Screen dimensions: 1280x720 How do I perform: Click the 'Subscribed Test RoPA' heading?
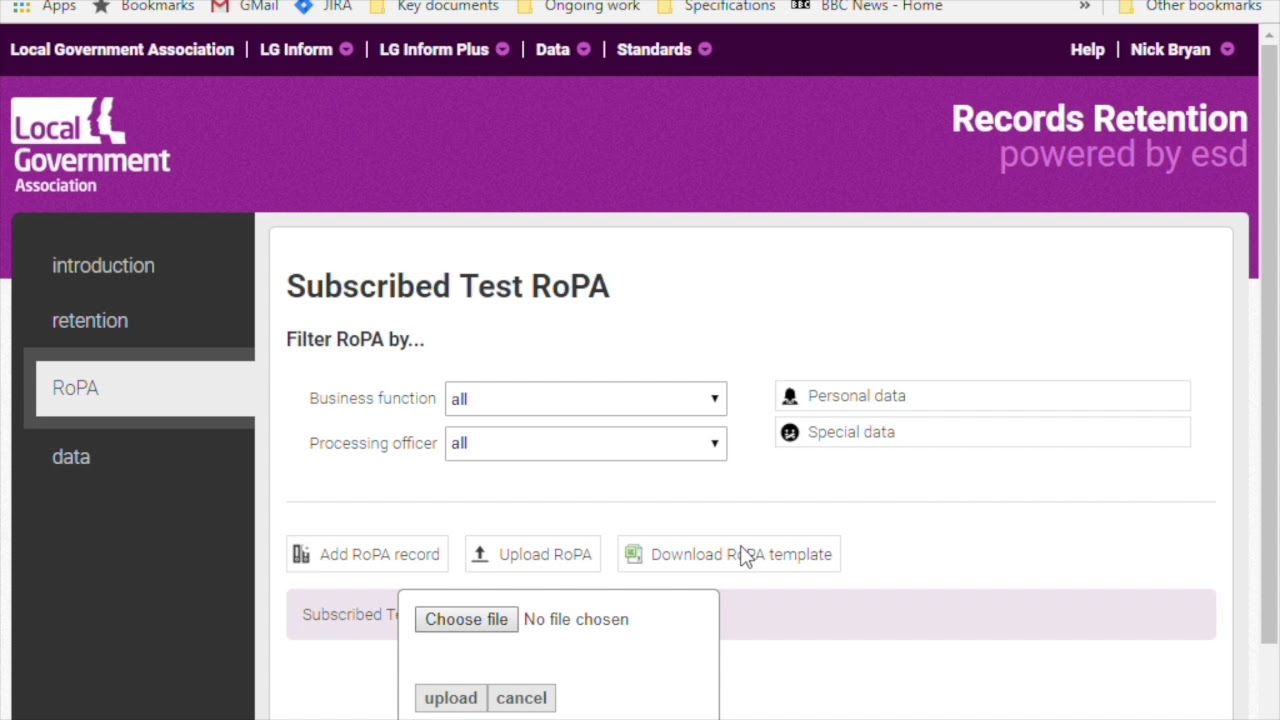tap(448, 286)
